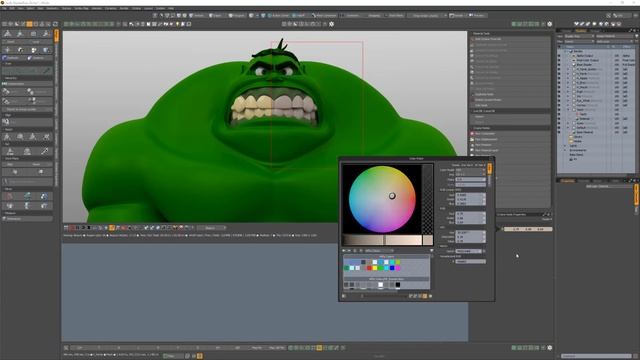Select the Bake Items row in the Shader Tree
640x360 pixels.
(576, 155)
